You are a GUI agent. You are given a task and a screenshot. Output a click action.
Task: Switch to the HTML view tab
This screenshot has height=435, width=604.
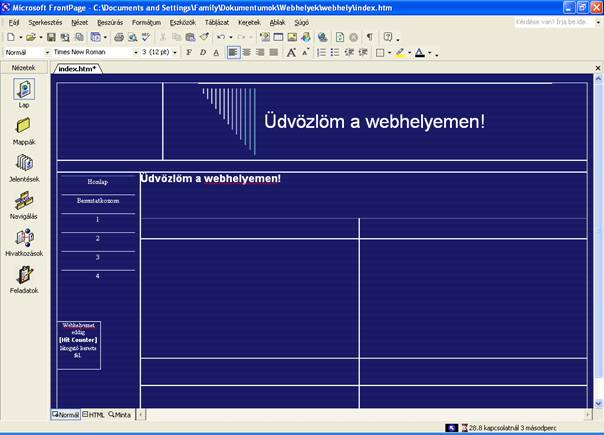(x=94, y=414)
